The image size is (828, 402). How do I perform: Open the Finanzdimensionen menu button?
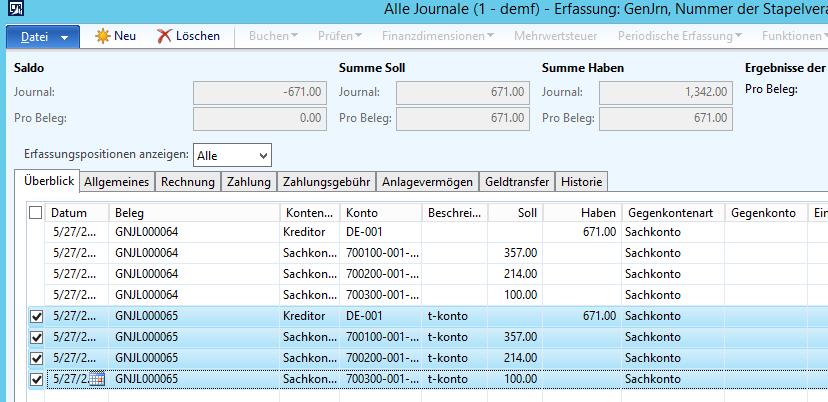439,36
